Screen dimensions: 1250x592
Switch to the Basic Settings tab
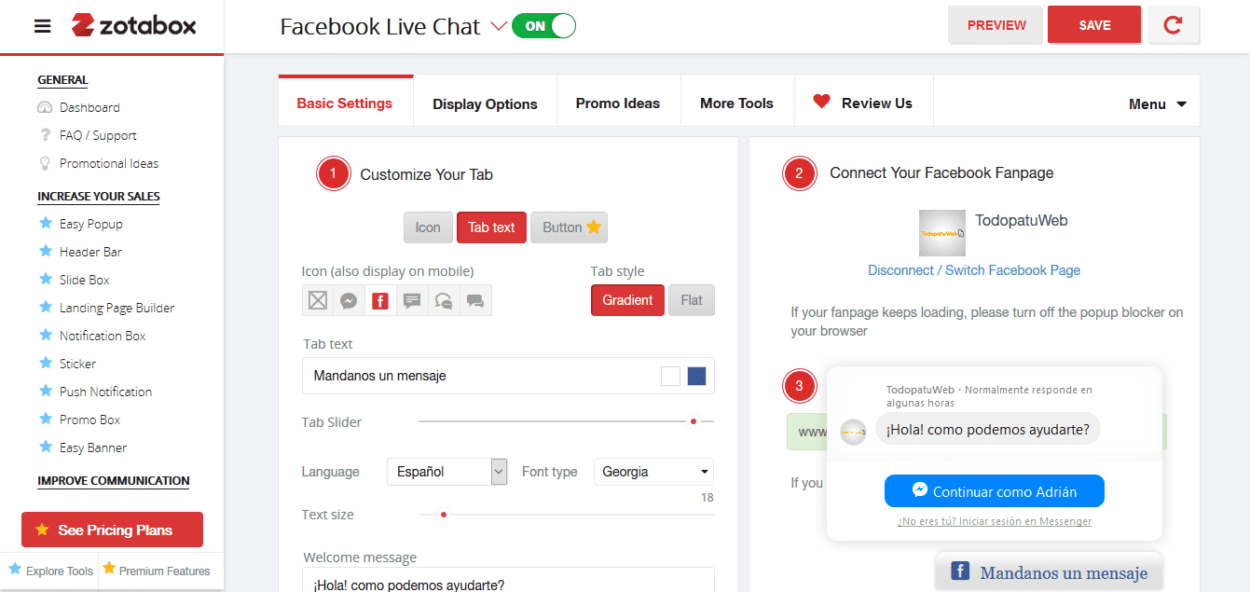[x=345, y=103]
